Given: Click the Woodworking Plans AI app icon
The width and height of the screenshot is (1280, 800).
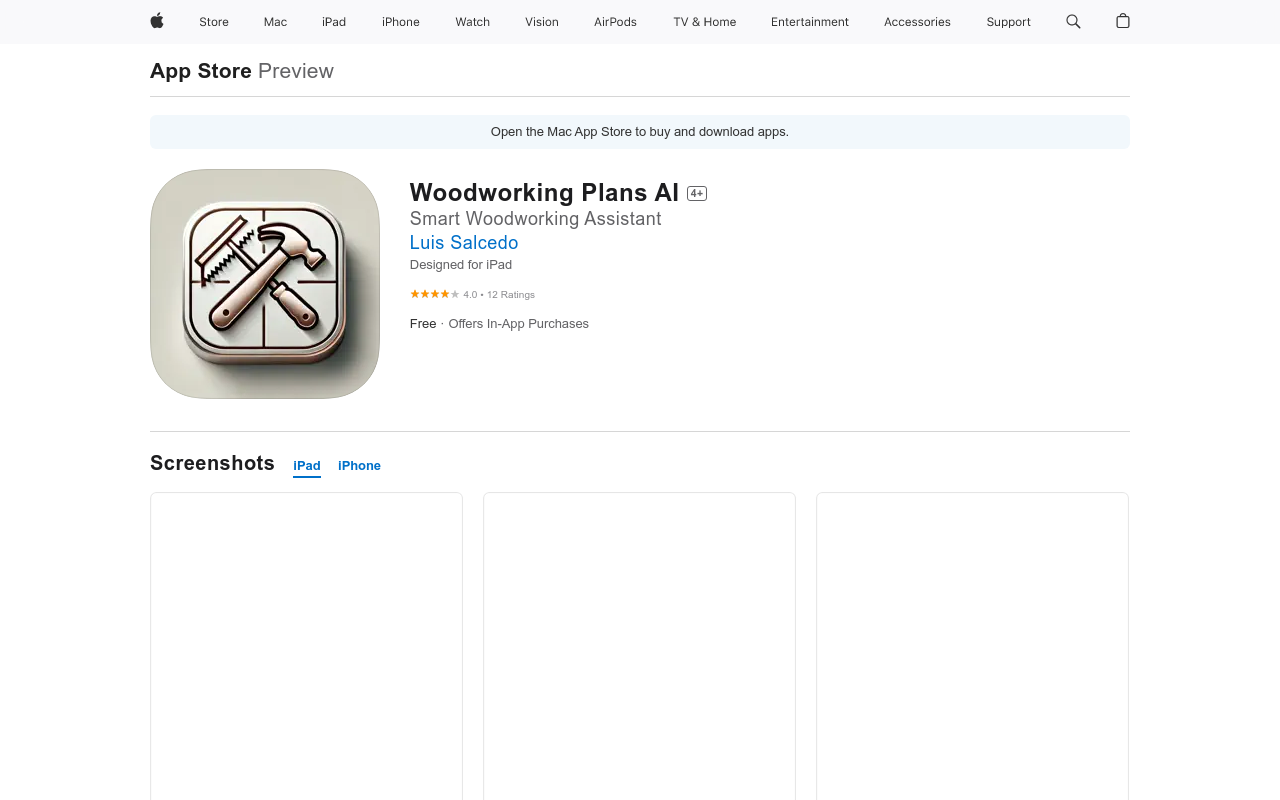Looking at the screenshot, I should (x=265, y=284).
